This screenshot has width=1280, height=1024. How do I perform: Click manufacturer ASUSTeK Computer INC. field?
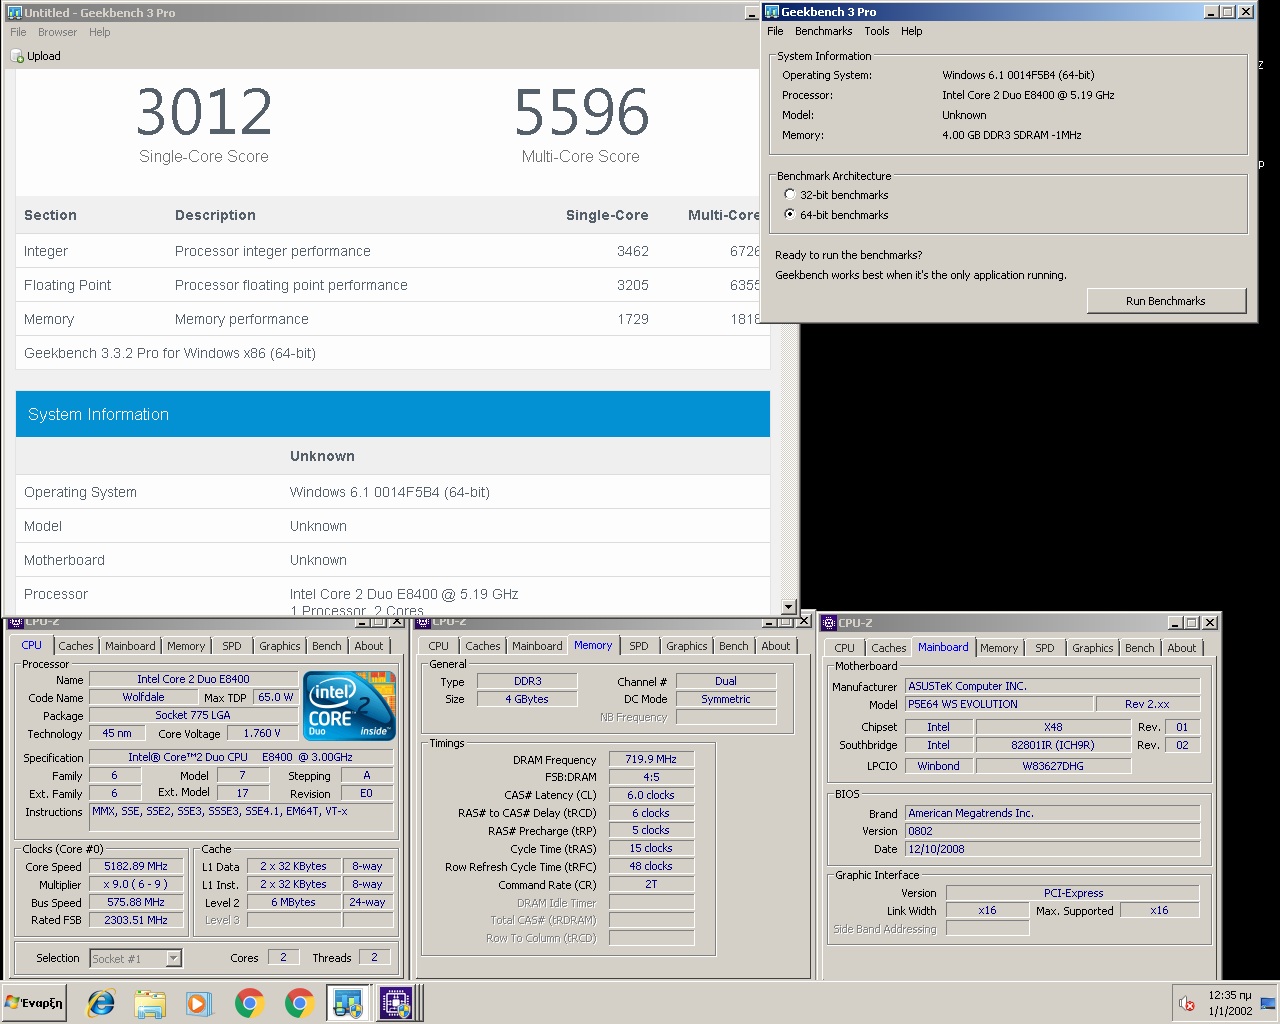(x=1053, y=686)
